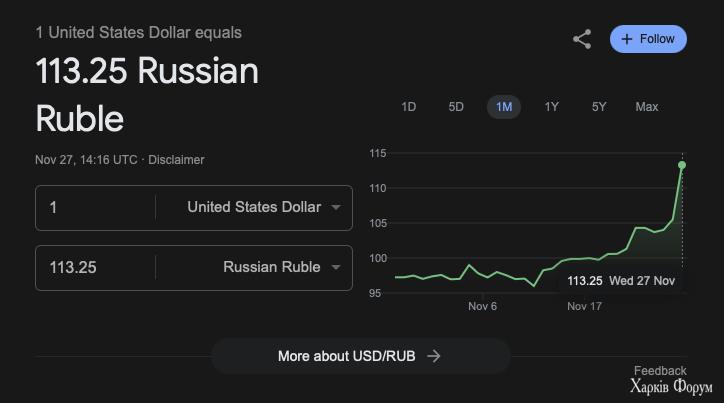Open More about USD/RUB

click(361, 356)
